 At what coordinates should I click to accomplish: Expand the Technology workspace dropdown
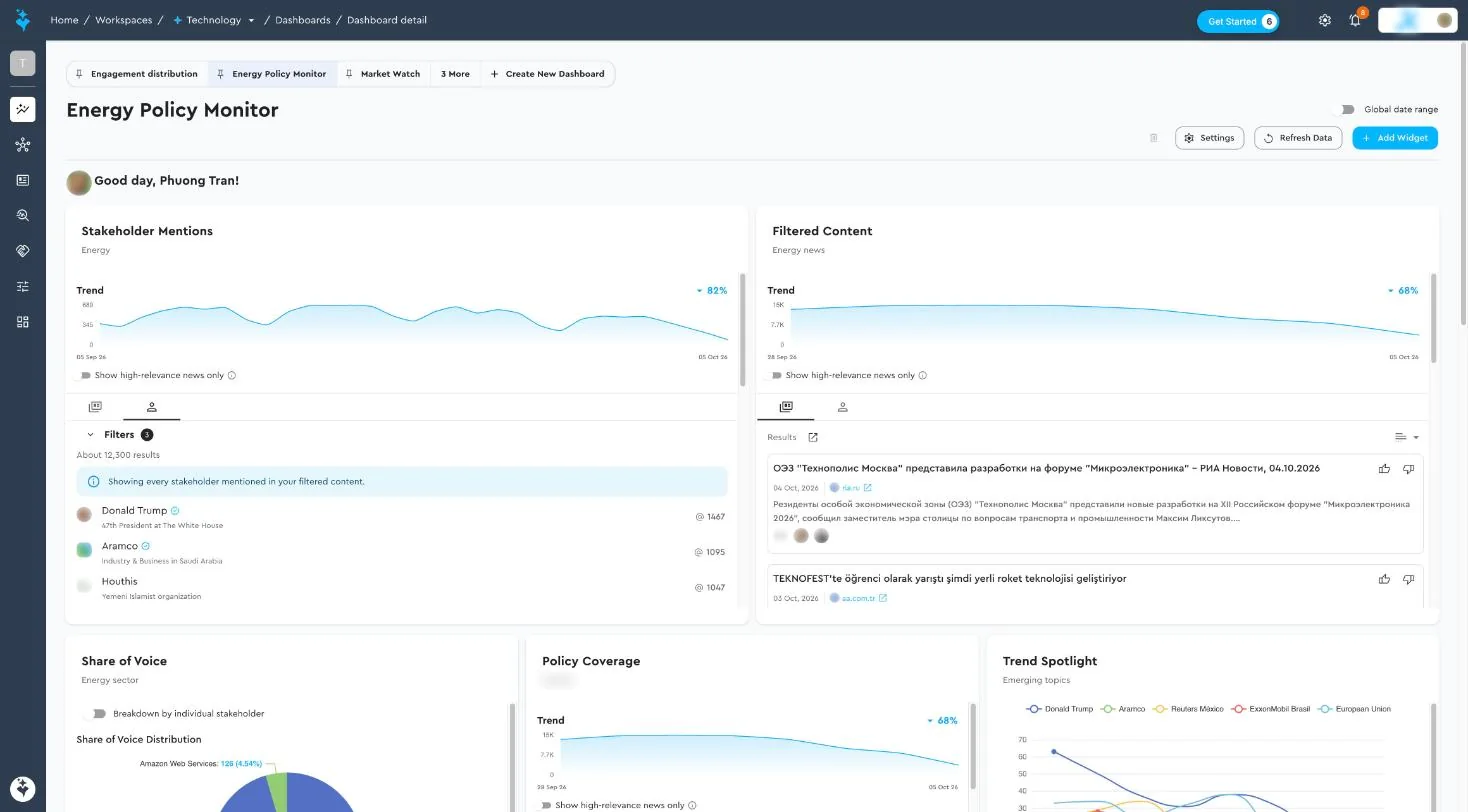click(251, 20)
